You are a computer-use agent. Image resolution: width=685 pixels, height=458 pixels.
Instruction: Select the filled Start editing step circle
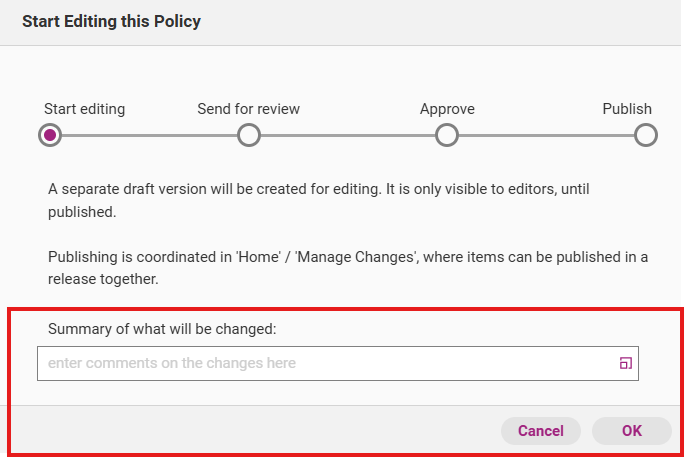pyautogui.click(x=49, y=135)
